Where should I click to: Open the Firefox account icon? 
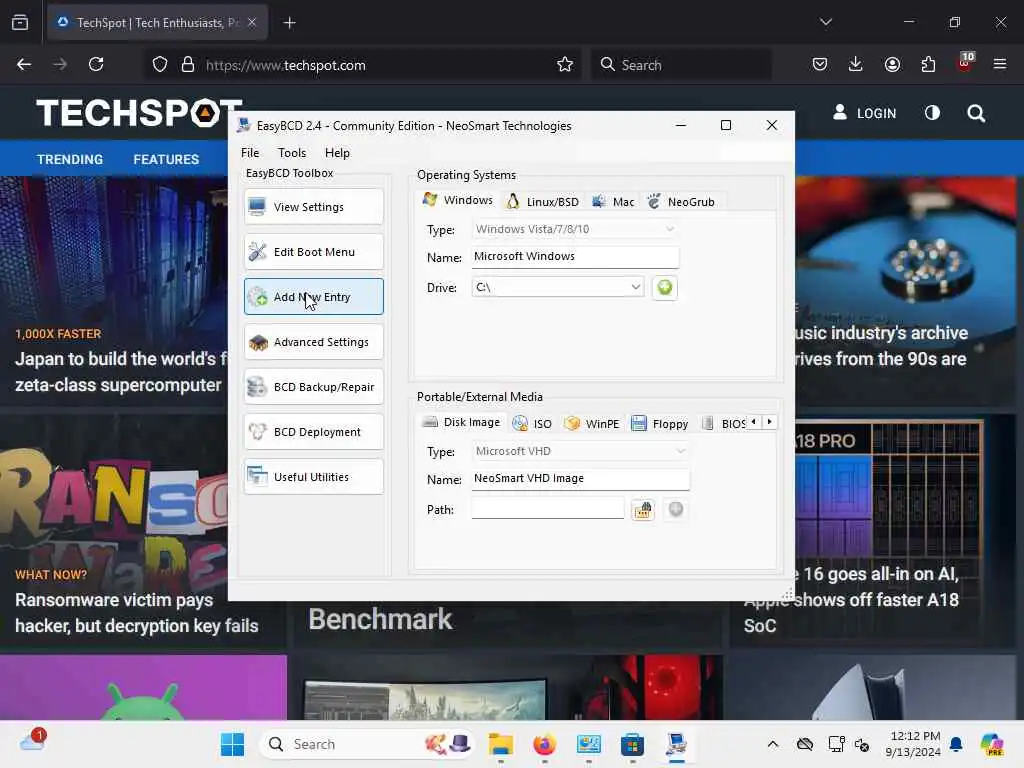point(892,64)
